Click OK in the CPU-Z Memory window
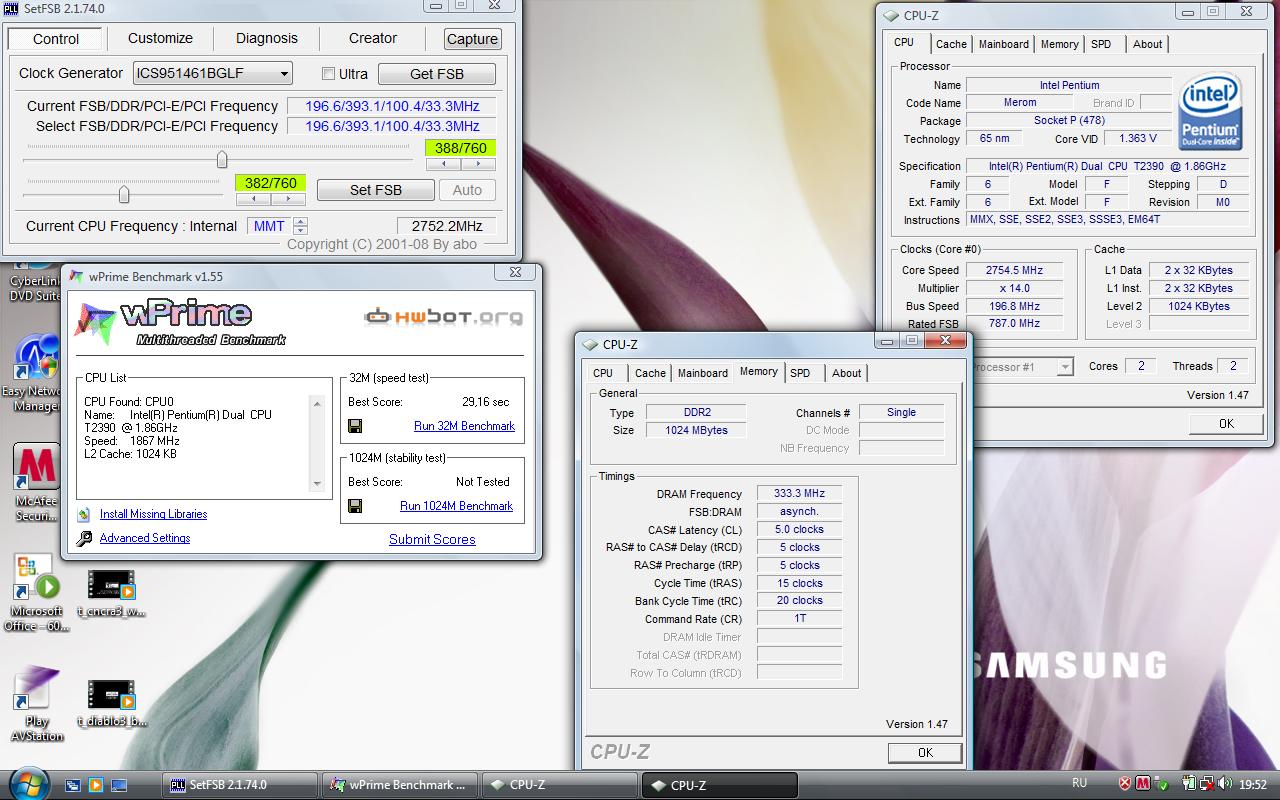Viewport: 1280px width, 800px height. tap(925, 753)
